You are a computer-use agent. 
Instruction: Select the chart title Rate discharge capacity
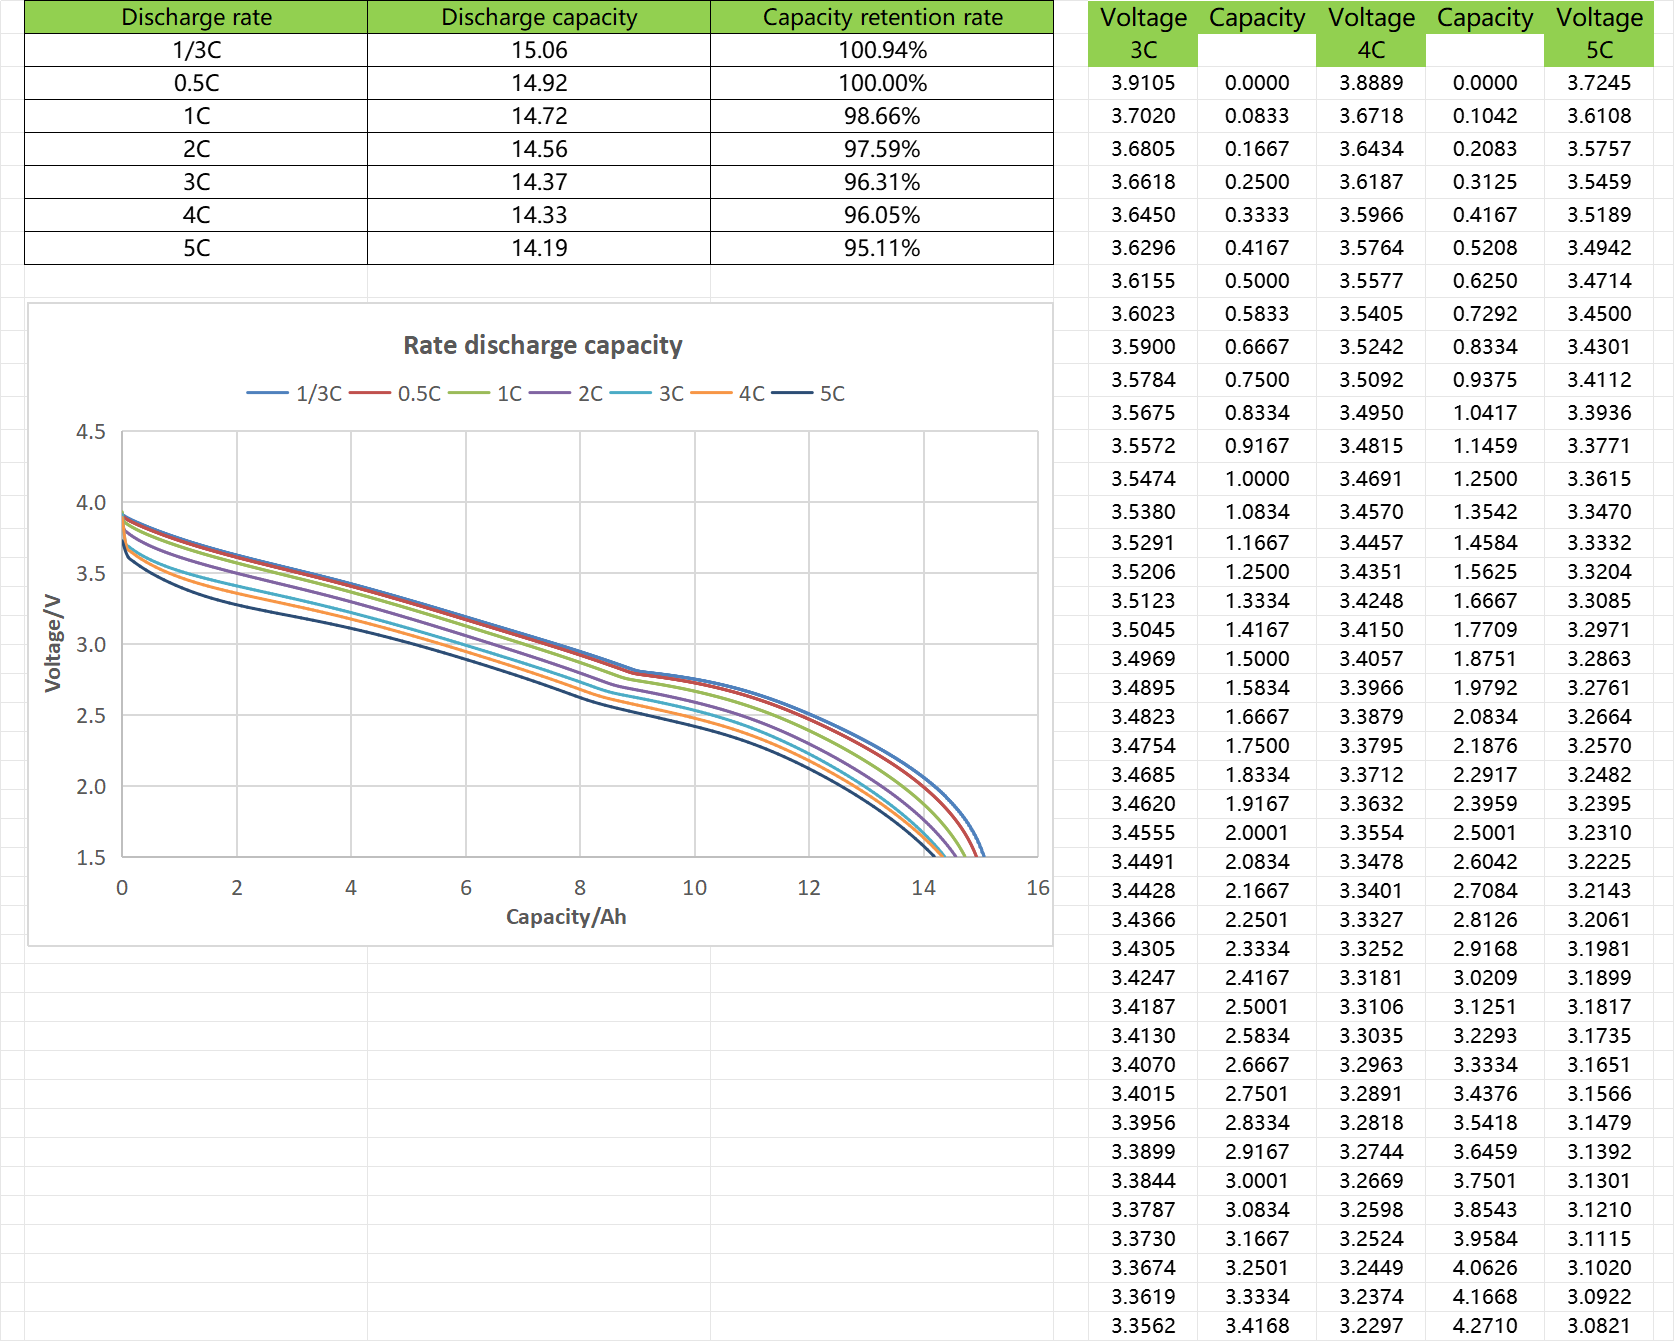542,345
